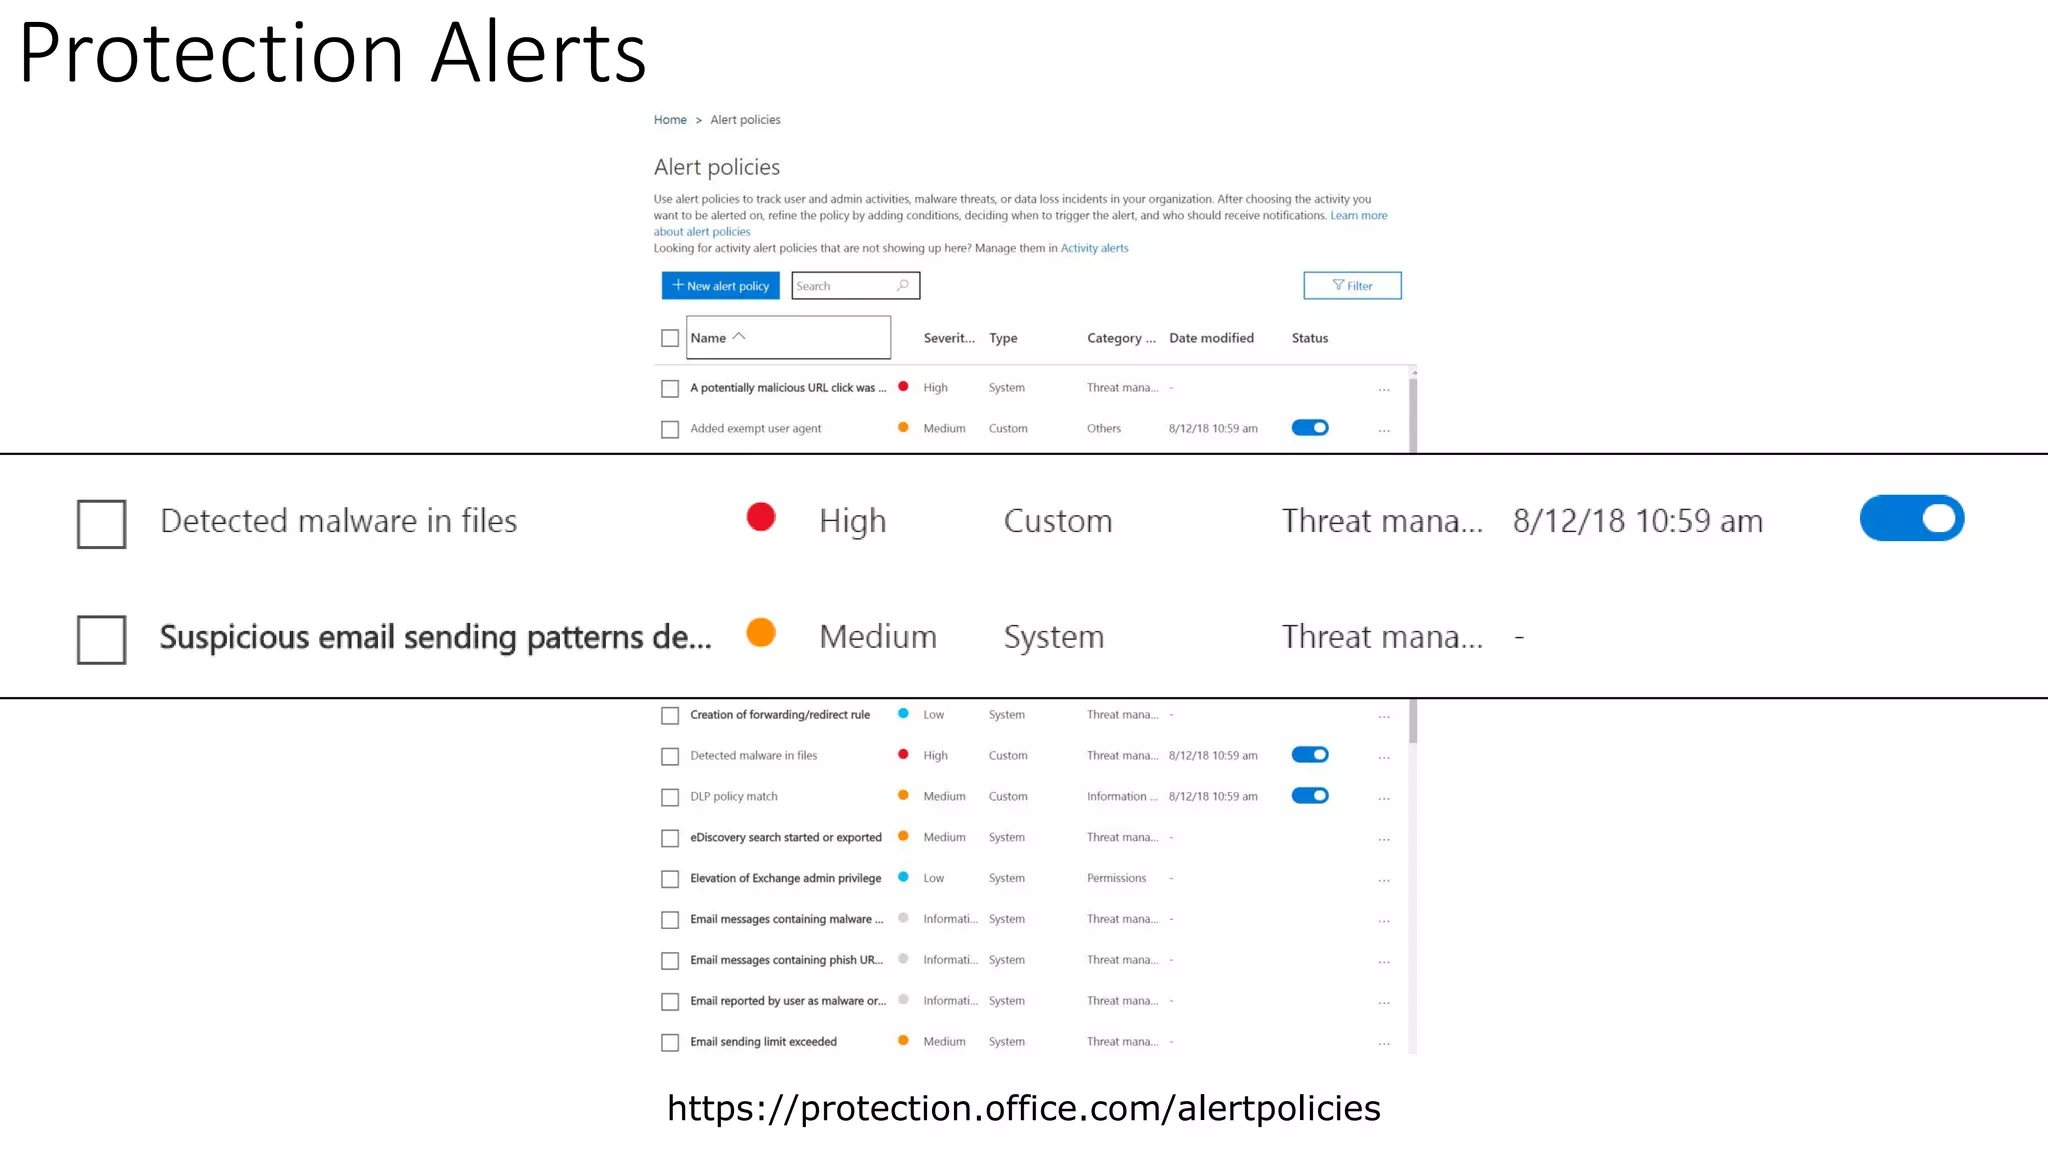Click the Permissions category cell
This screenshot has width=2048, height=1152.
1116,879
